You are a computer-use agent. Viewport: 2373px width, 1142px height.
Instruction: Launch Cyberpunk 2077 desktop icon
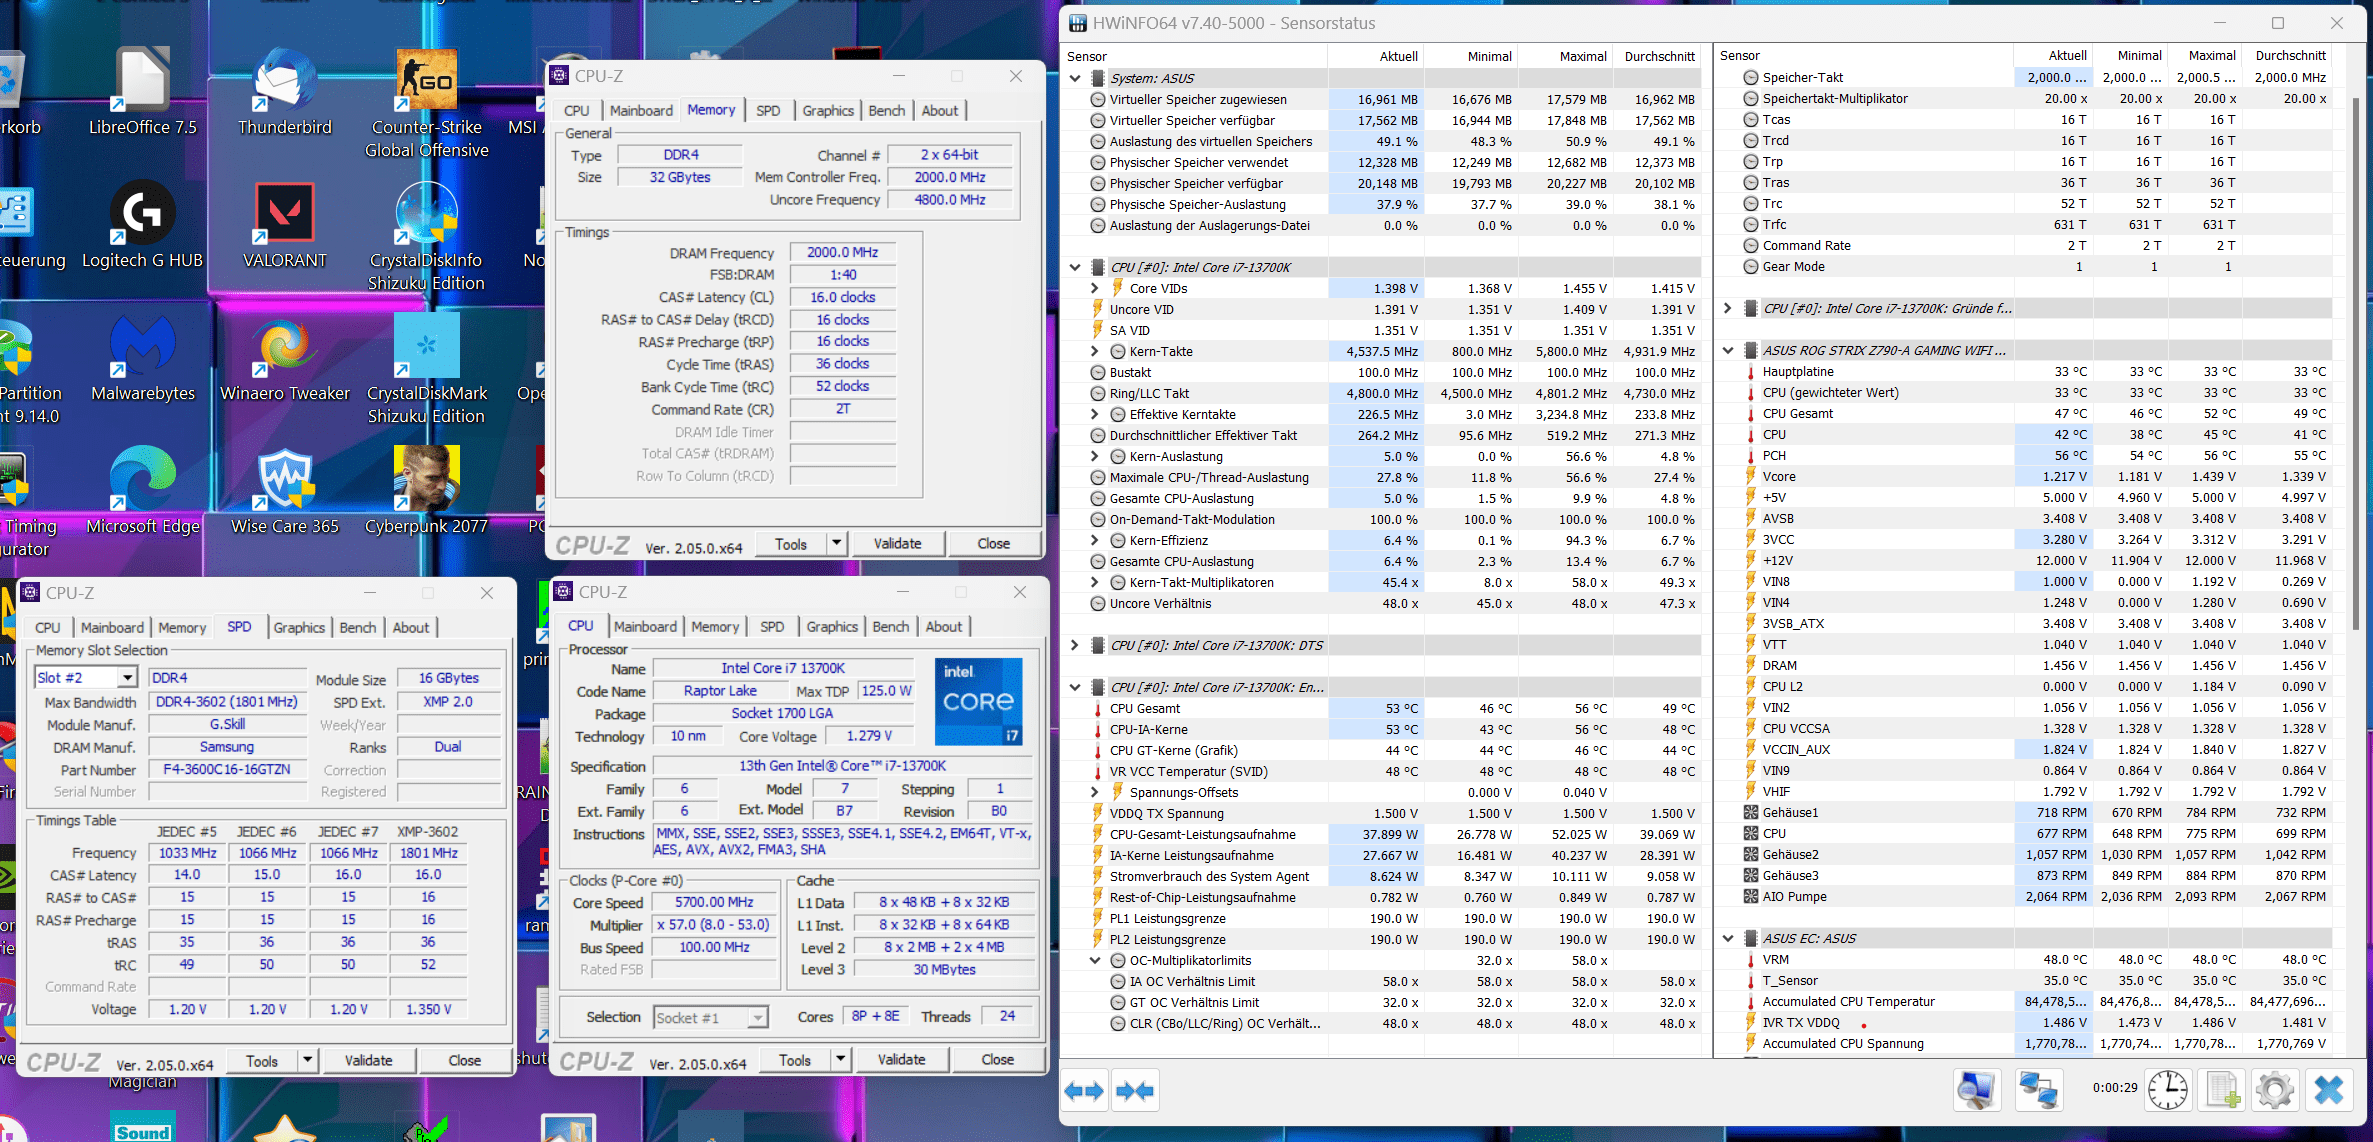pos(427,491)
